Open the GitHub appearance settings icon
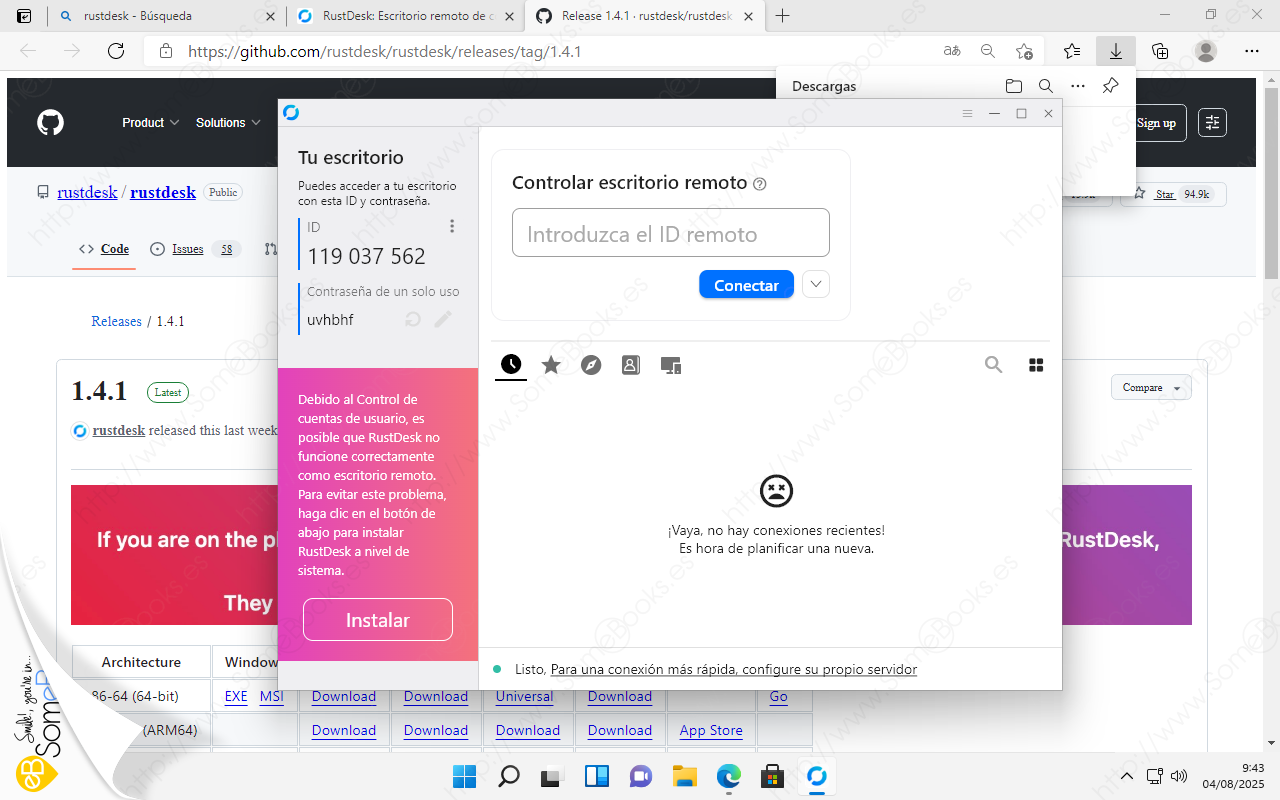 tap(1213, 123)
